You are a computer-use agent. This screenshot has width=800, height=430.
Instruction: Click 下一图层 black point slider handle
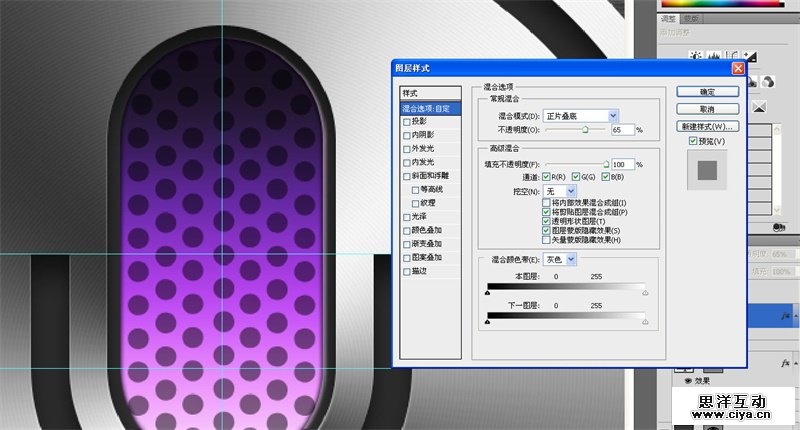click(x=487, y=322)
